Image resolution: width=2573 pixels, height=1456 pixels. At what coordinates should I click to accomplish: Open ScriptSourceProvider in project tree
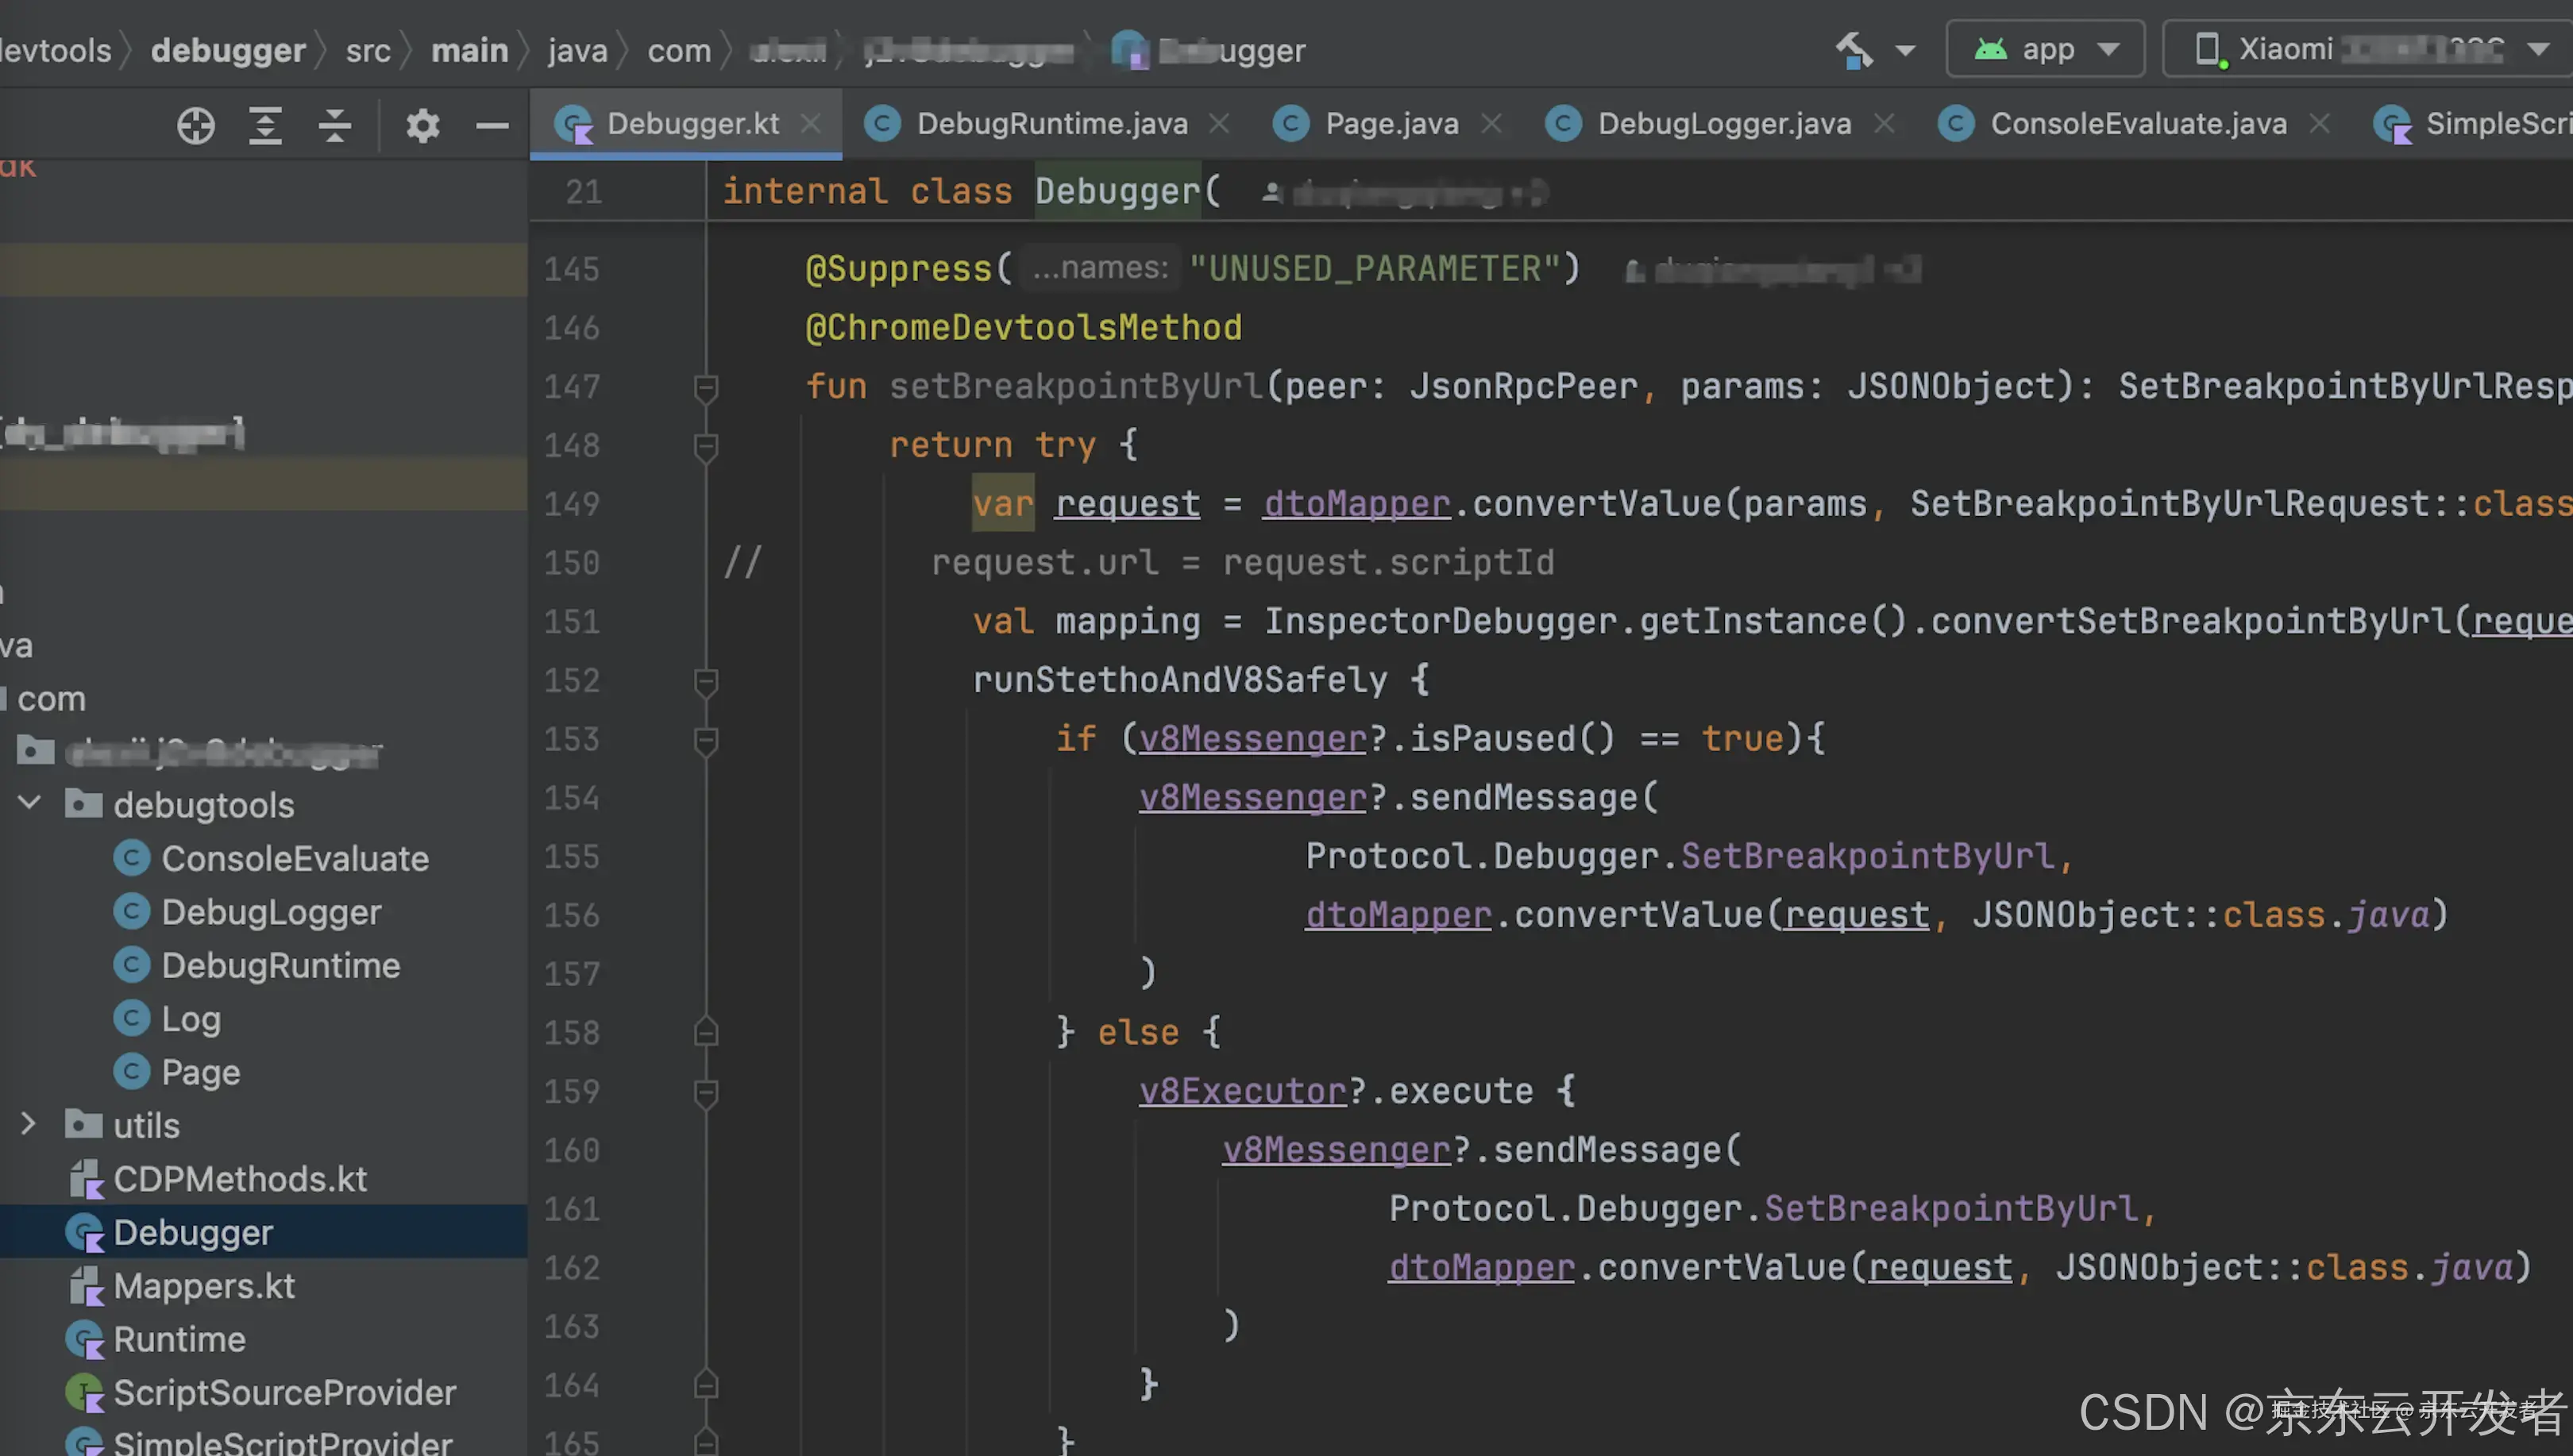click(285, 1392)
